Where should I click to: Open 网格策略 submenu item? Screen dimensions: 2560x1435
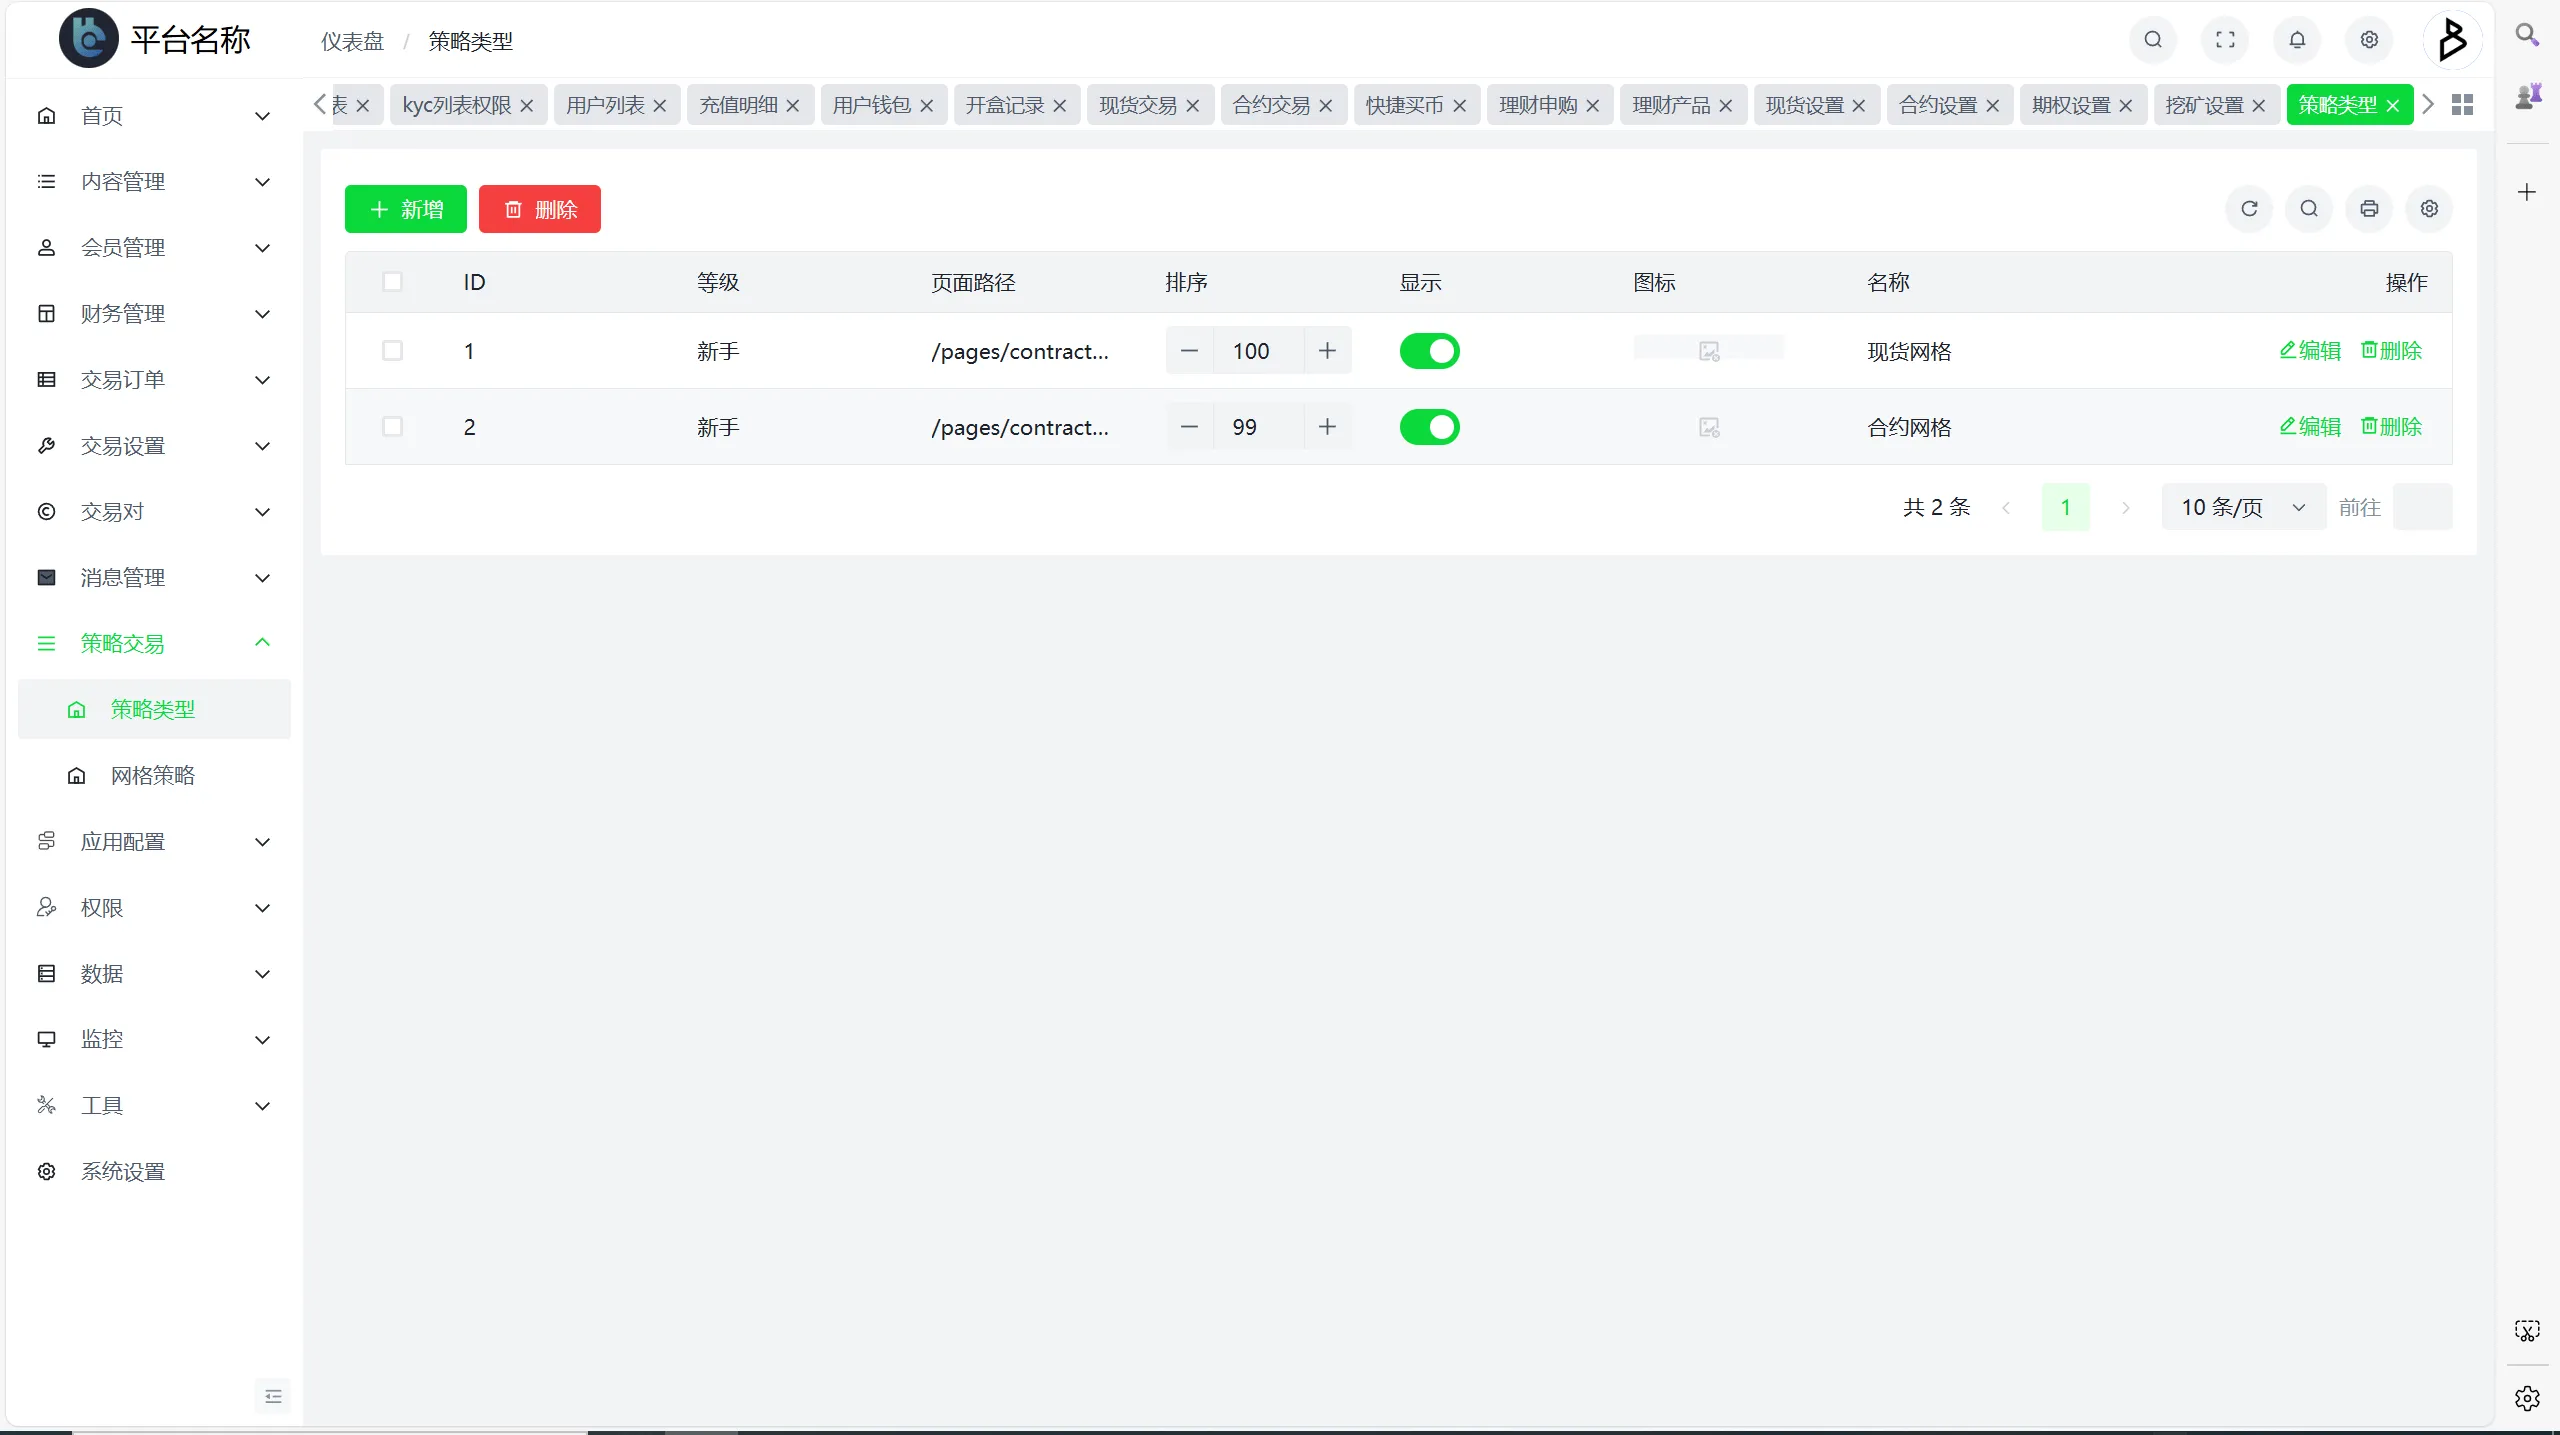(x=154, y=776)
